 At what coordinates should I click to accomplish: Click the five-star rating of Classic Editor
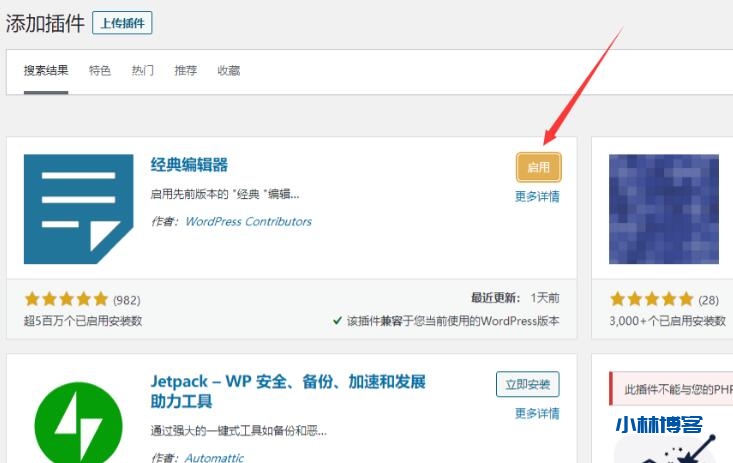pos(66,299)
